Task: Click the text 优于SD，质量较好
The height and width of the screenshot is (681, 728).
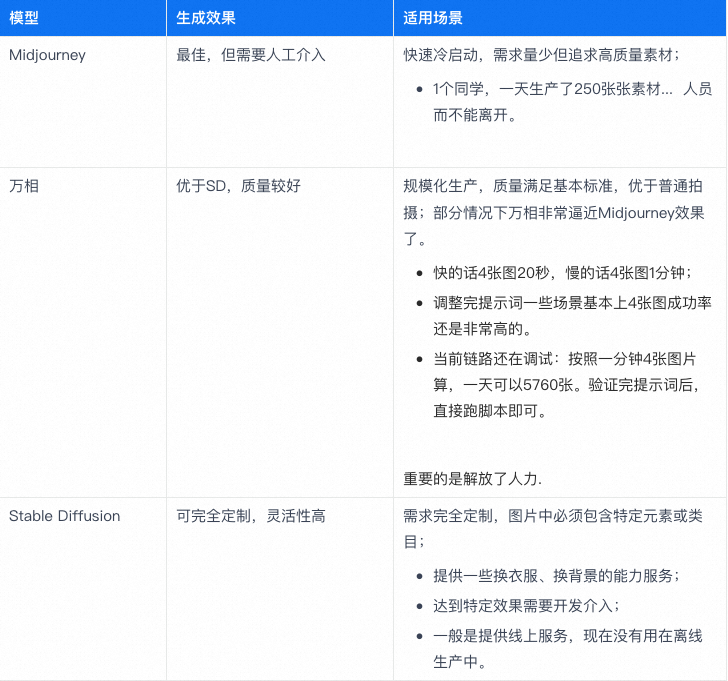Action: [238, 186]
